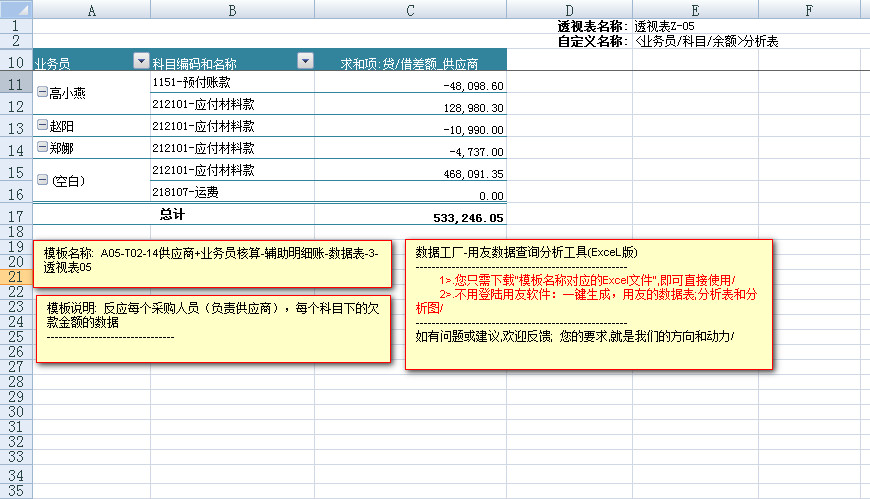870x499 pixels.
Task: Select row 17 header
Action: tap(15, 216)
